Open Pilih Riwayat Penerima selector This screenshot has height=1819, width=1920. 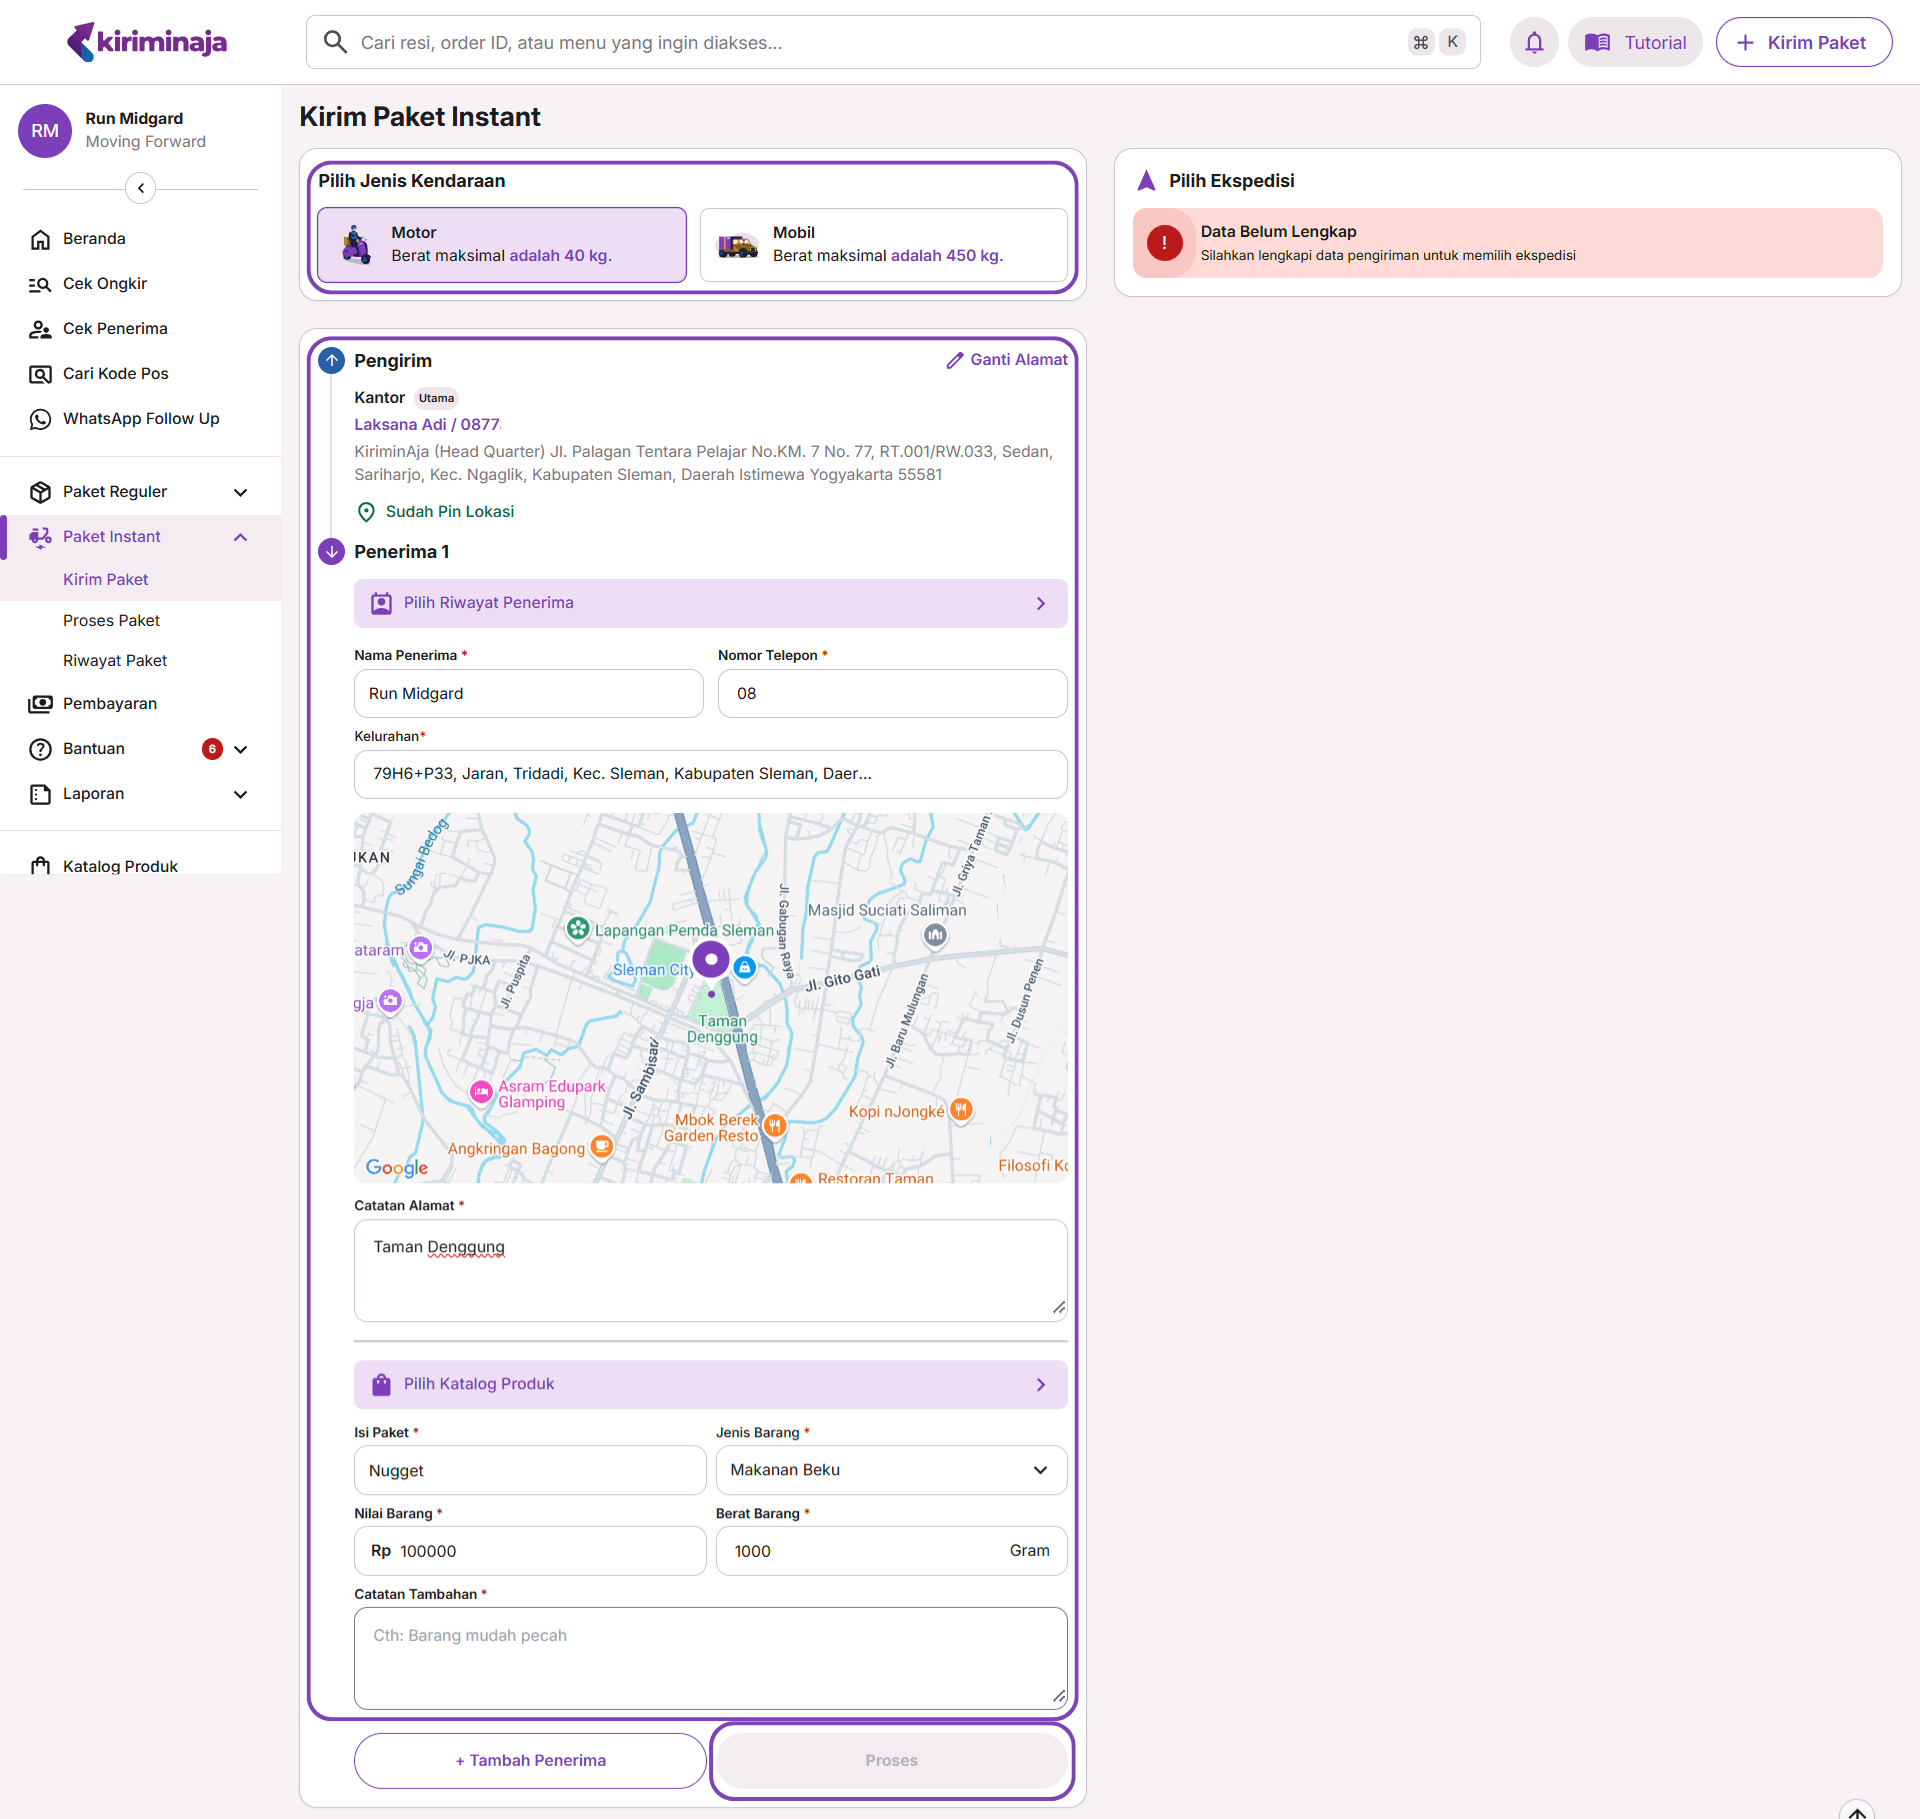[x=710, y=603]
